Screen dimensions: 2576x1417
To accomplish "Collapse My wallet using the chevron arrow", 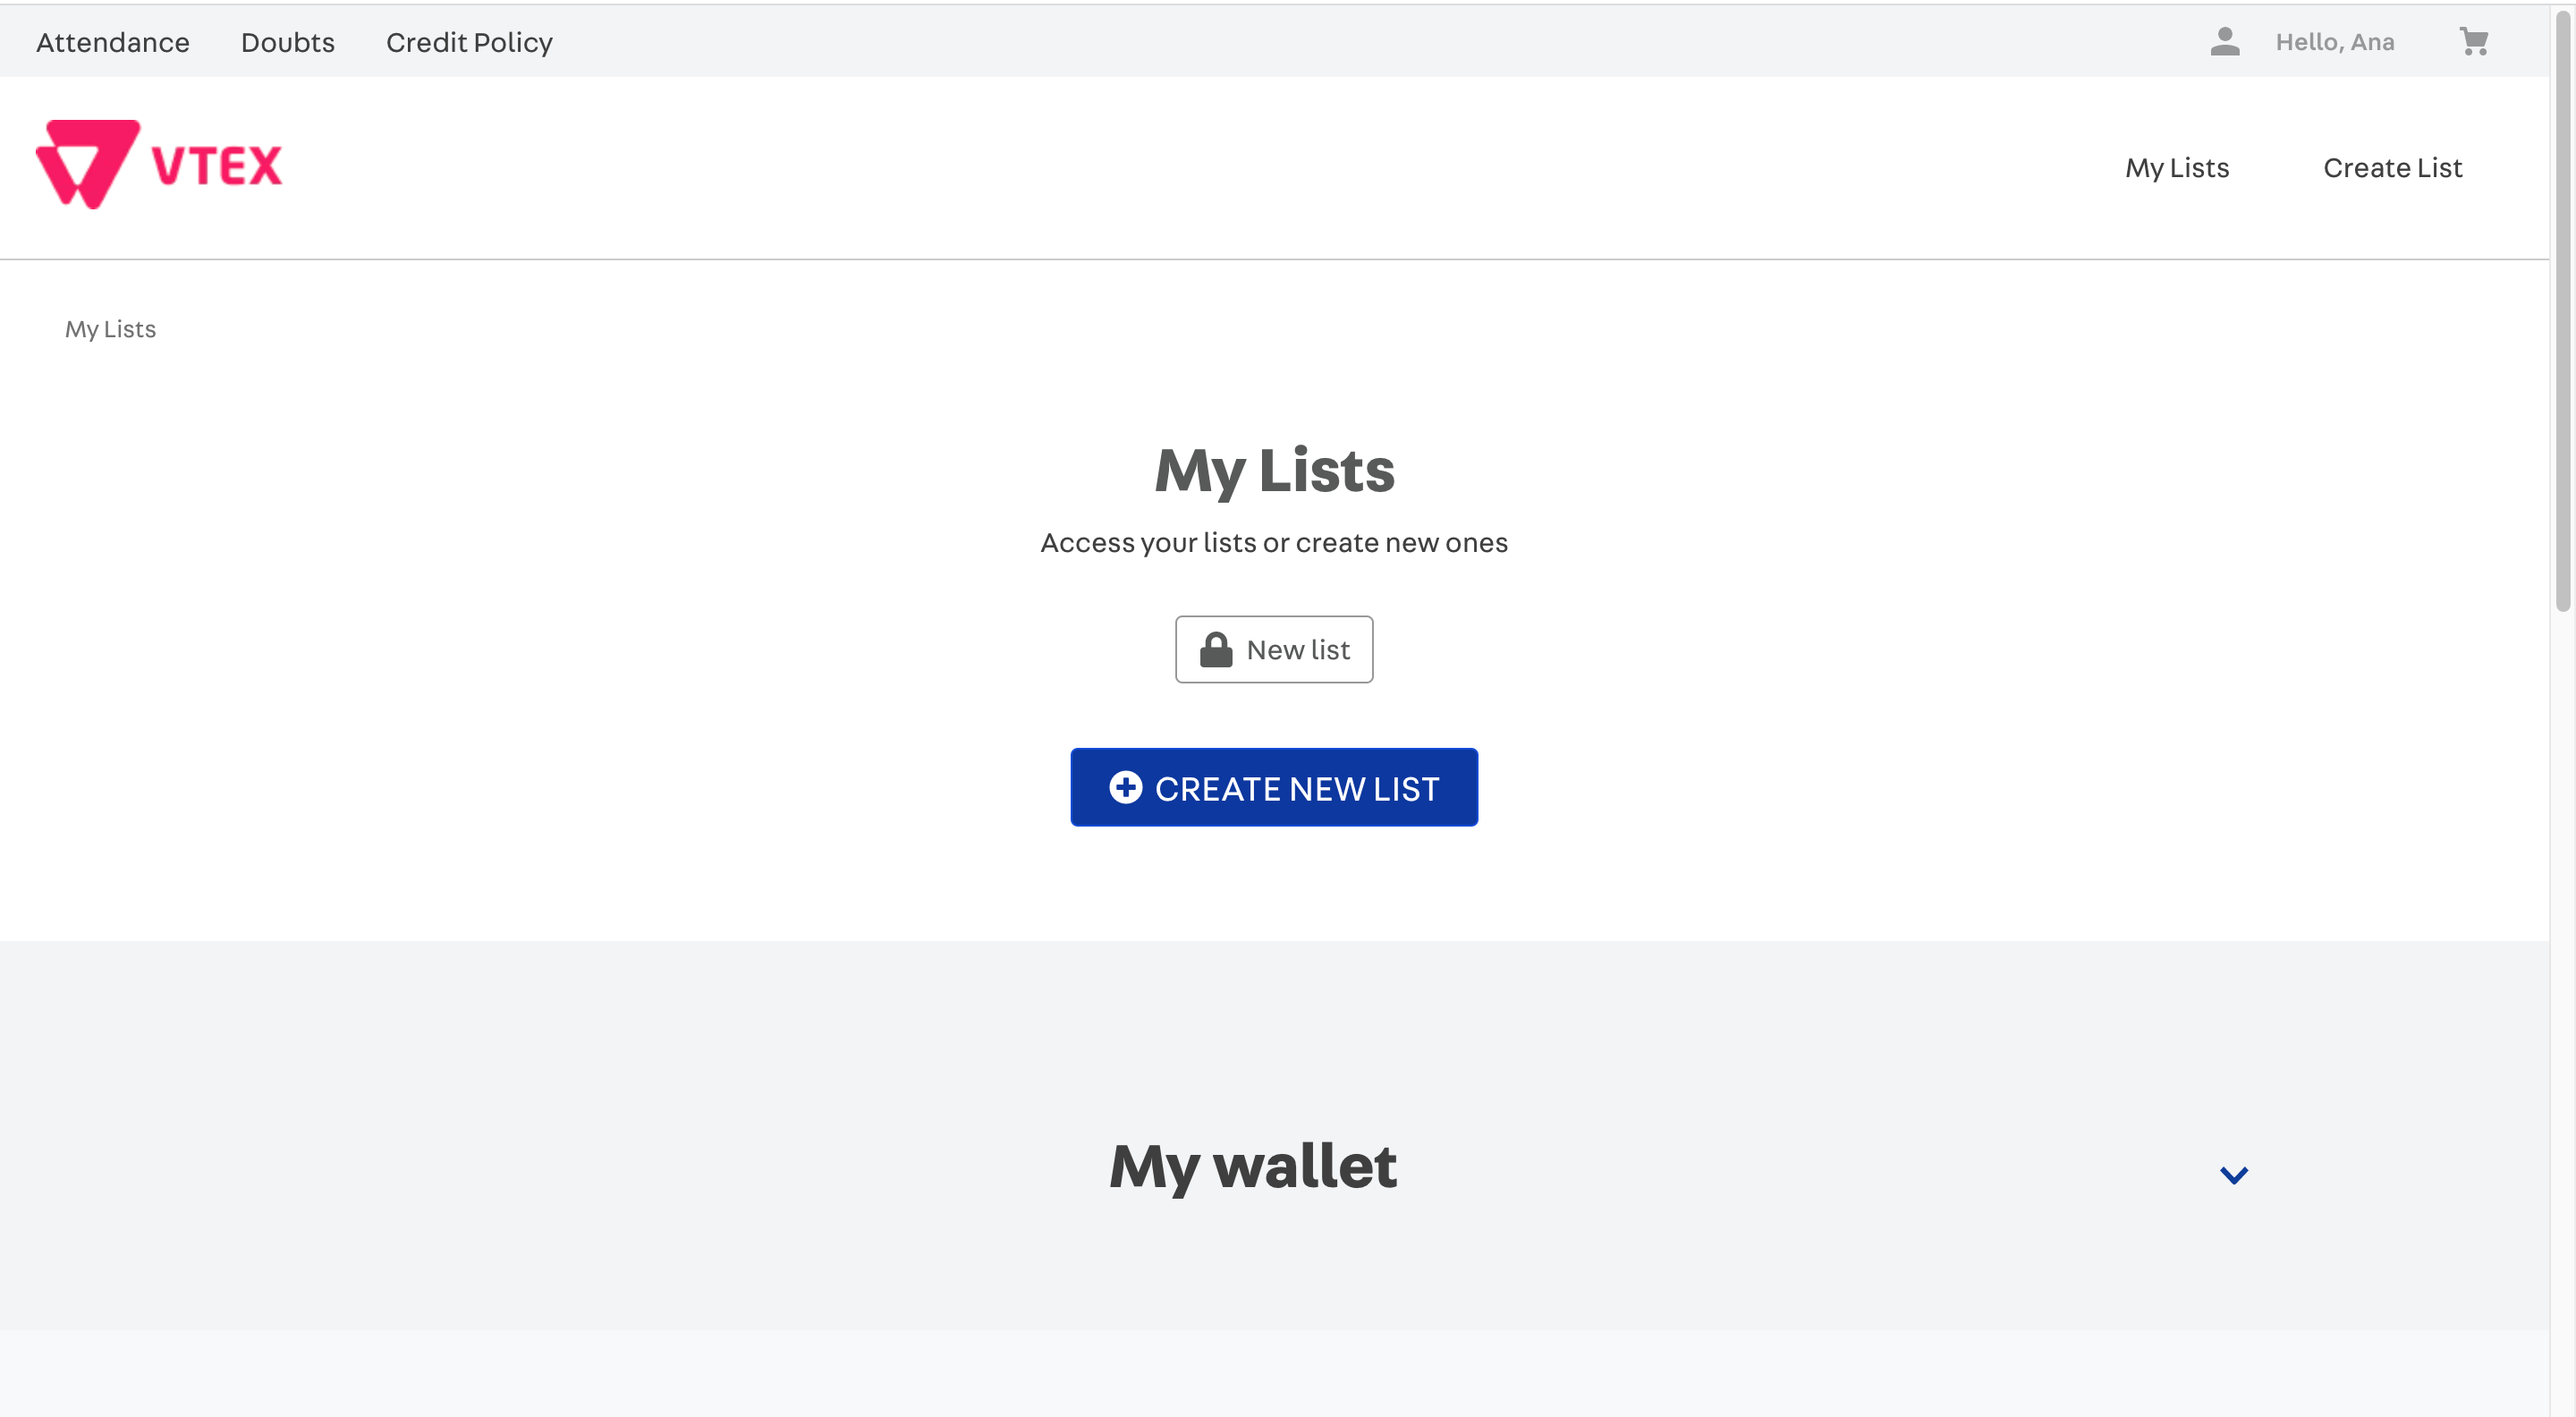I will point(2233,1175).
